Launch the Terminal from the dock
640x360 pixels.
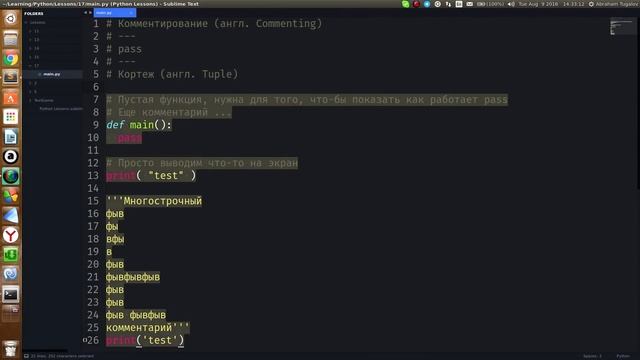[x=11, y=294]
